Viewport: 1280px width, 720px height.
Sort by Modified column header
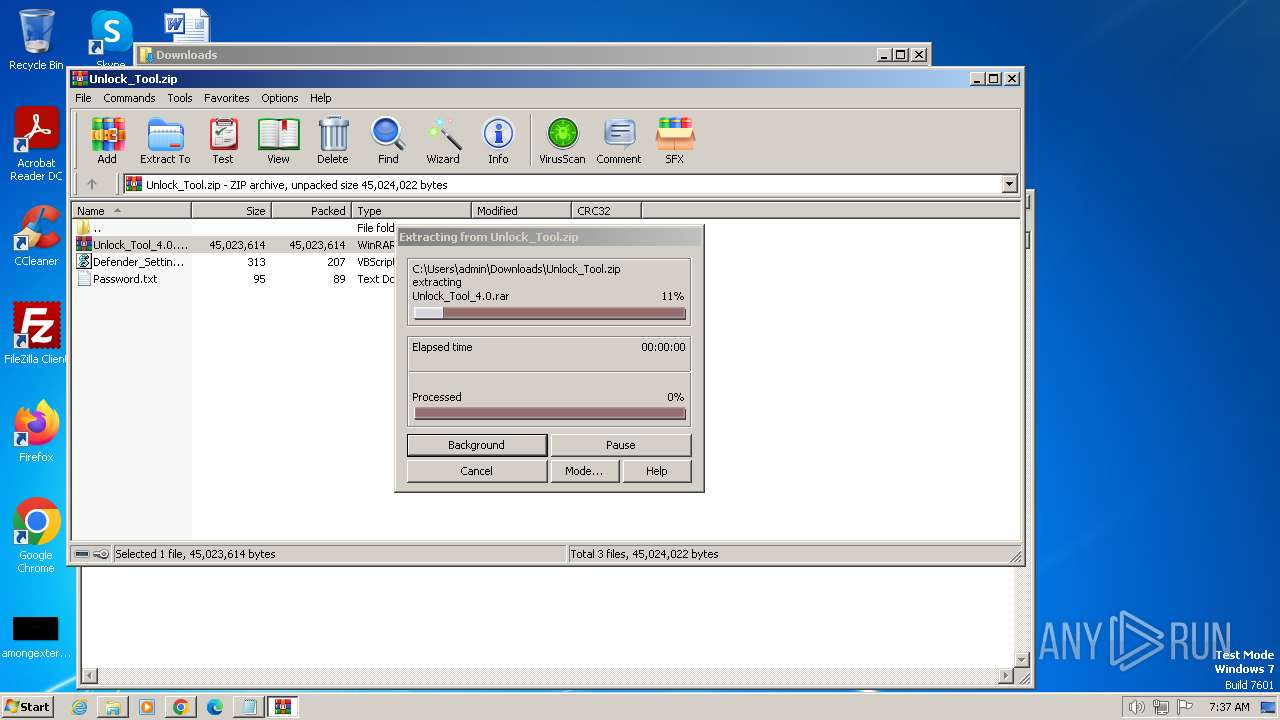521,211
